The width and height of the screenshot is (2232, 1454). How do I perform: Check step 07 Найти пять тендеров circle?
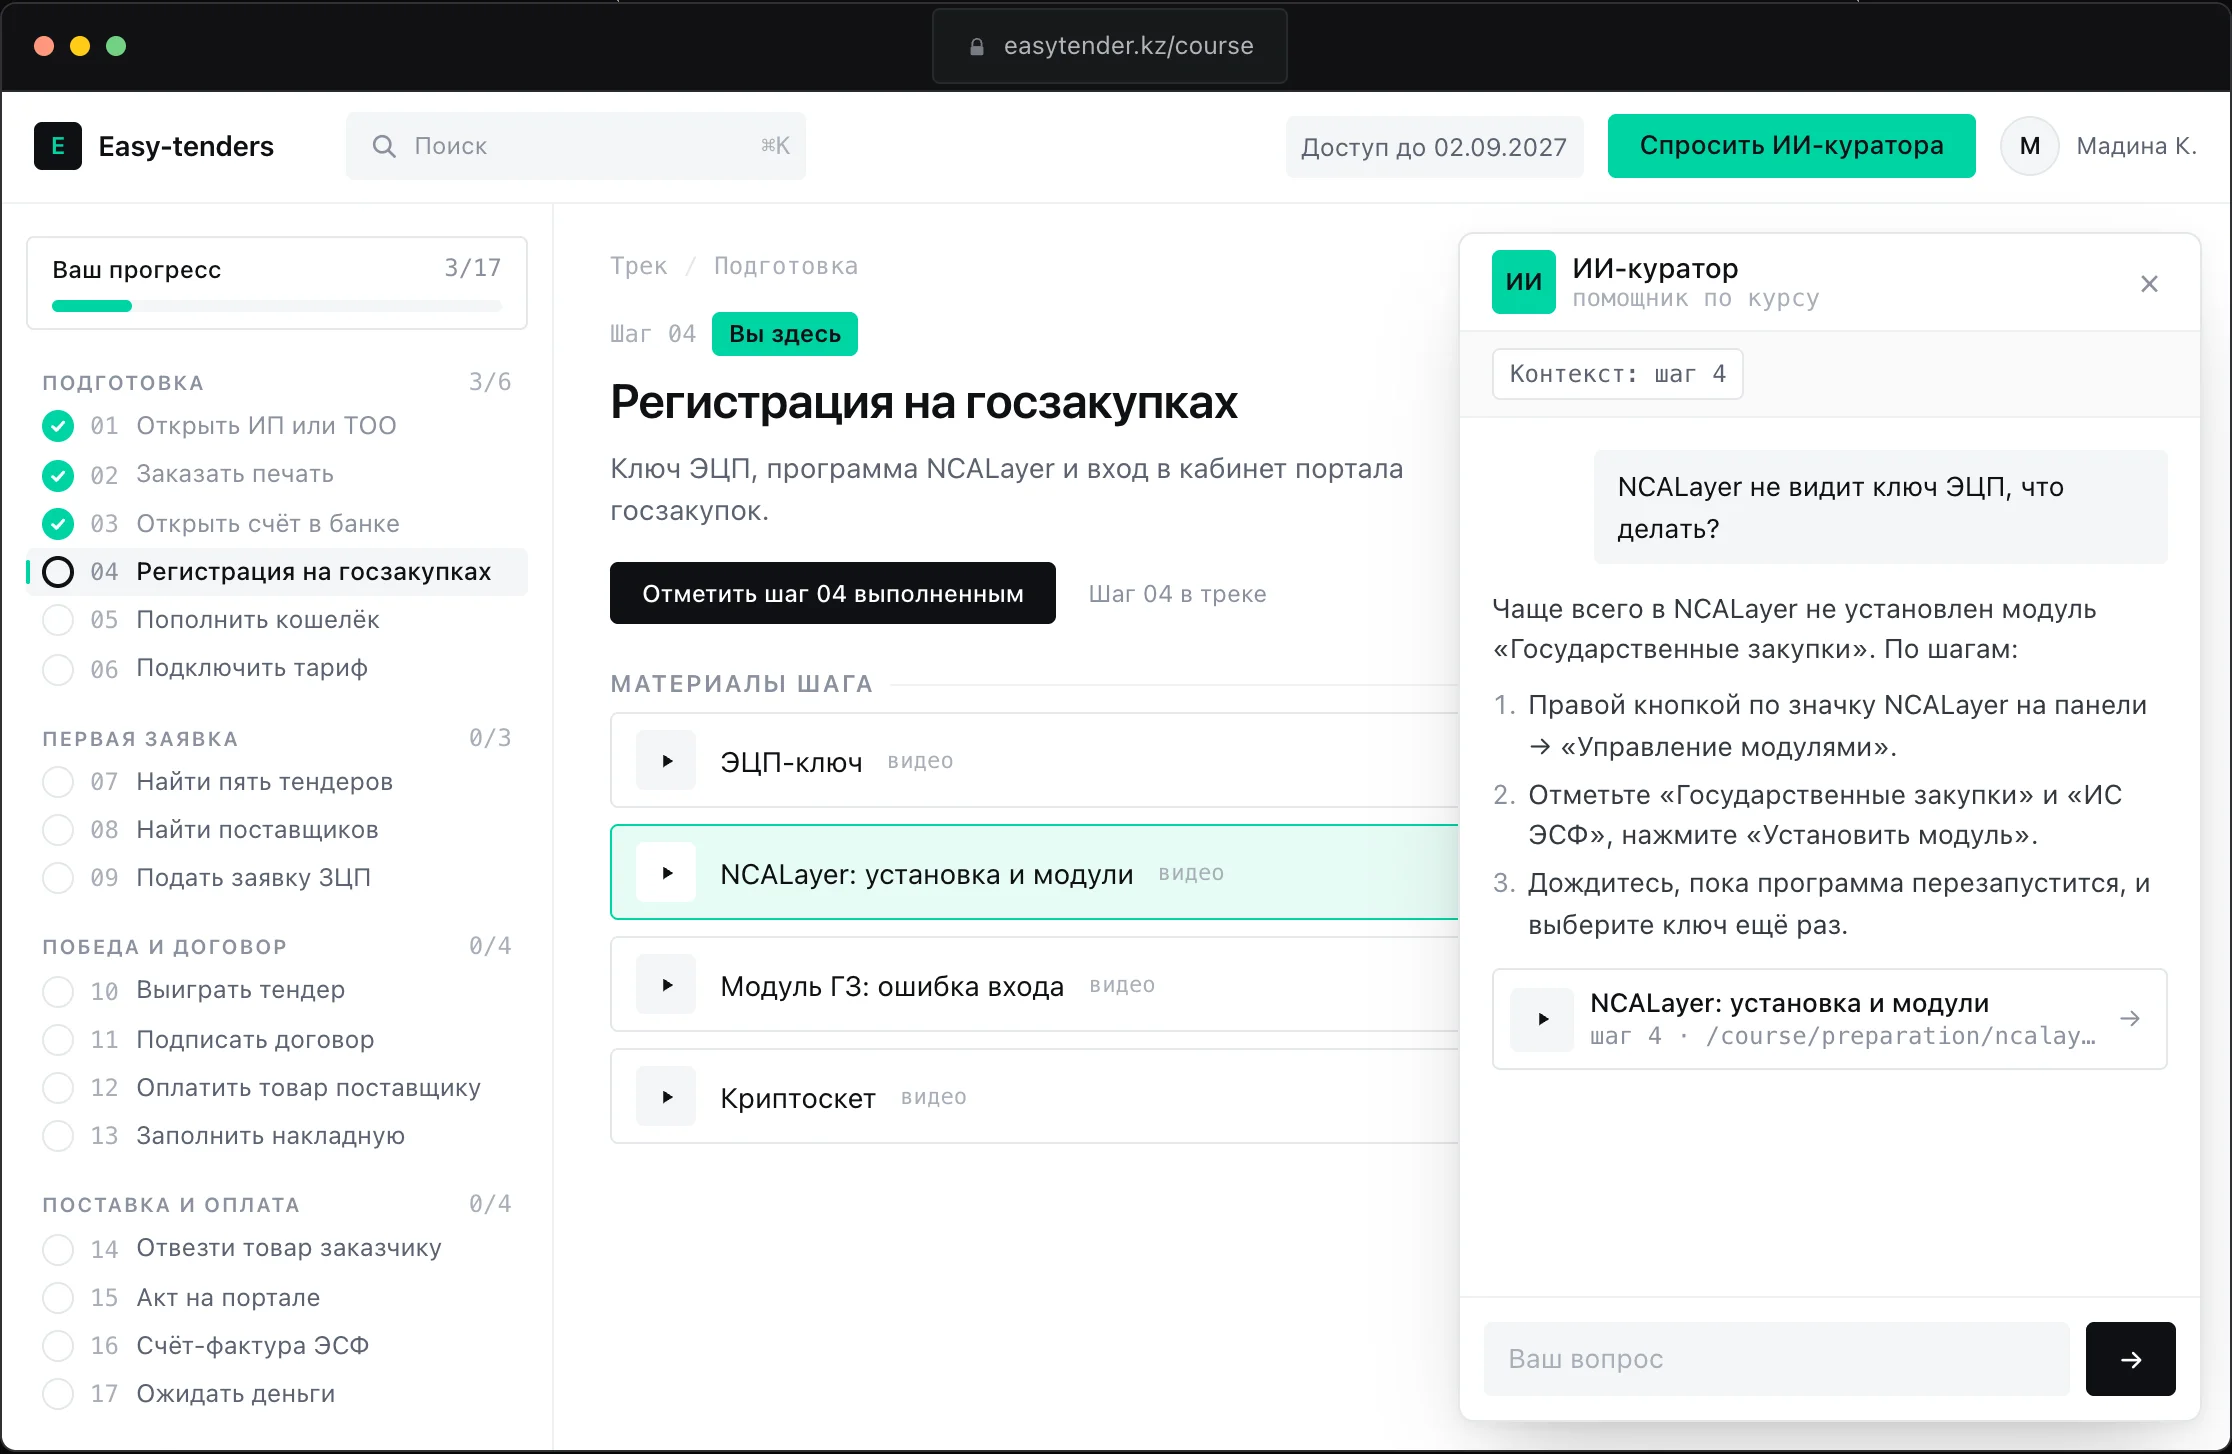point(58,781)
